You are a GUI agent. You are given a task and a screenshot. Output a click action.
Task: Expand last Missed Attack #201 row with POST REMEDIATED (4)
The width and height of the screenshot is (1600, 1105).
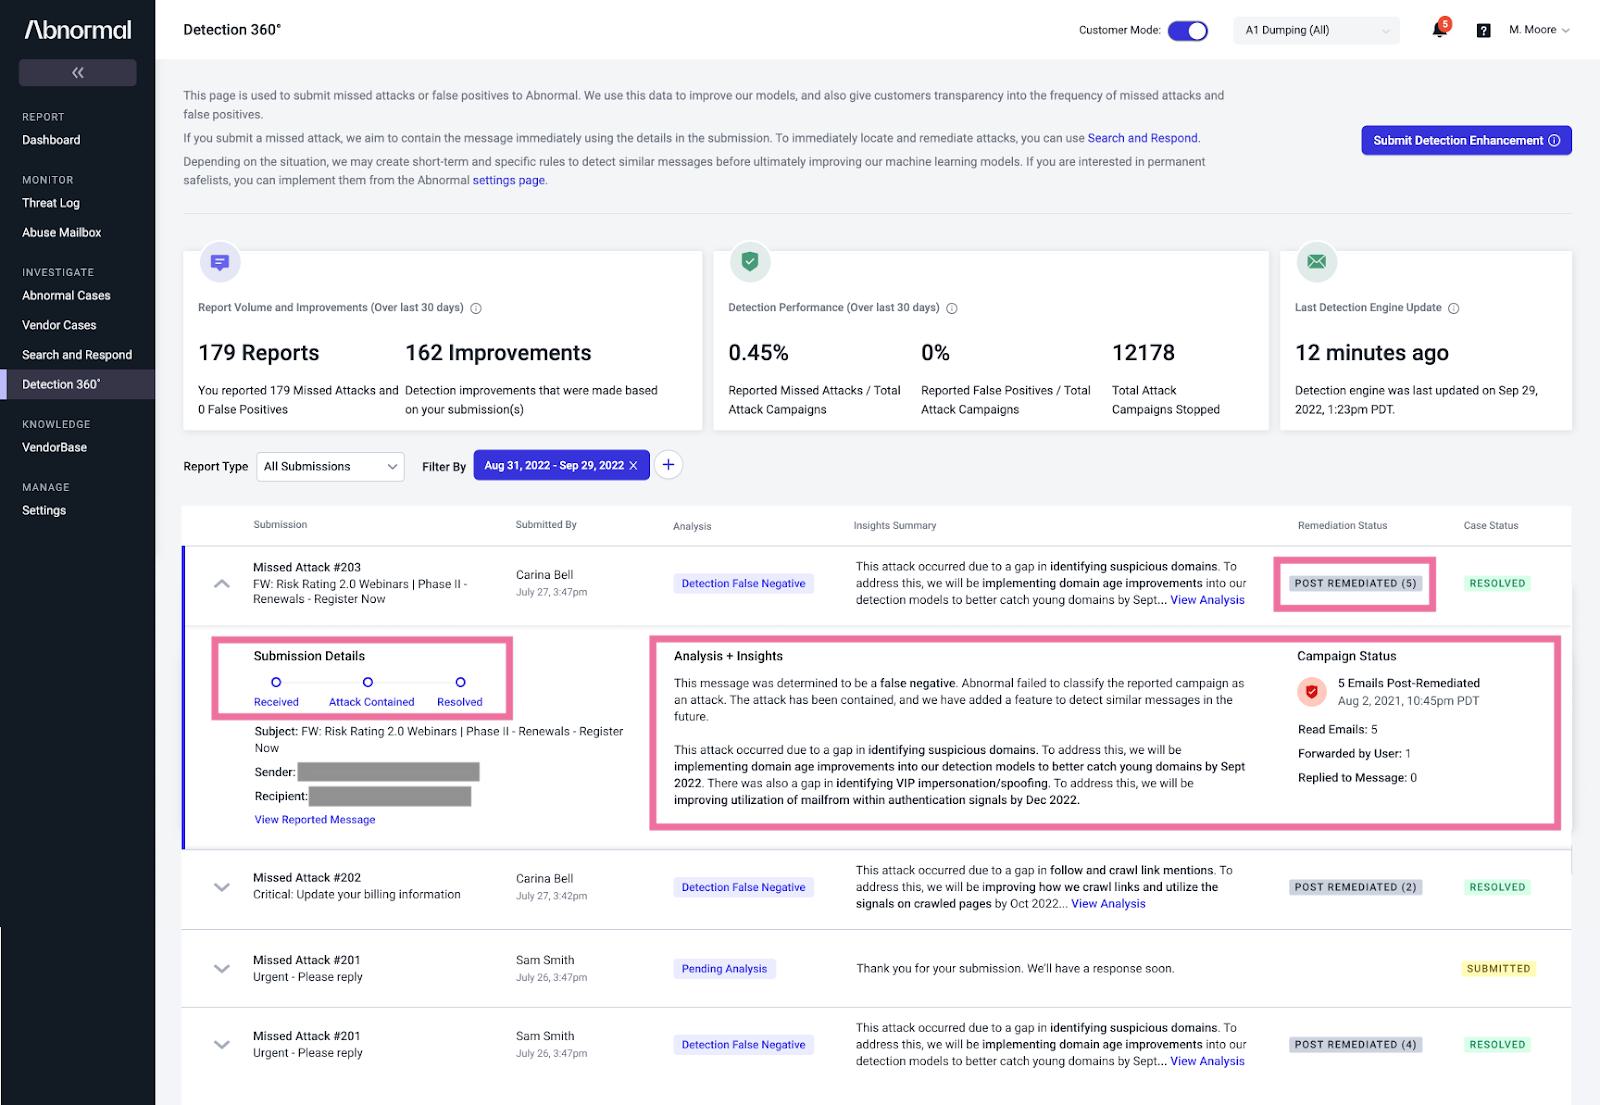pyautogui.click(x=222, y=1045)
